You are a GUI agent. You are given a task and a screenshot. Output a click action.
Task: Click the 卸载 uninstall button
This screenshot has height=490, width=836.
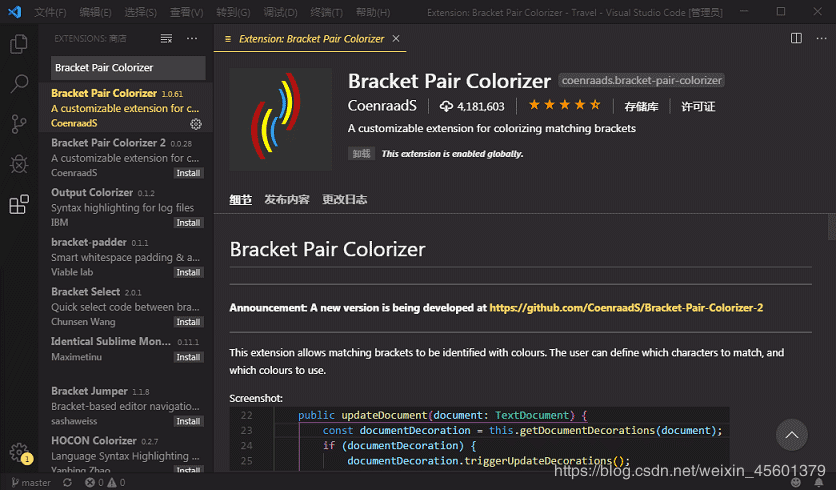point(361,154)
